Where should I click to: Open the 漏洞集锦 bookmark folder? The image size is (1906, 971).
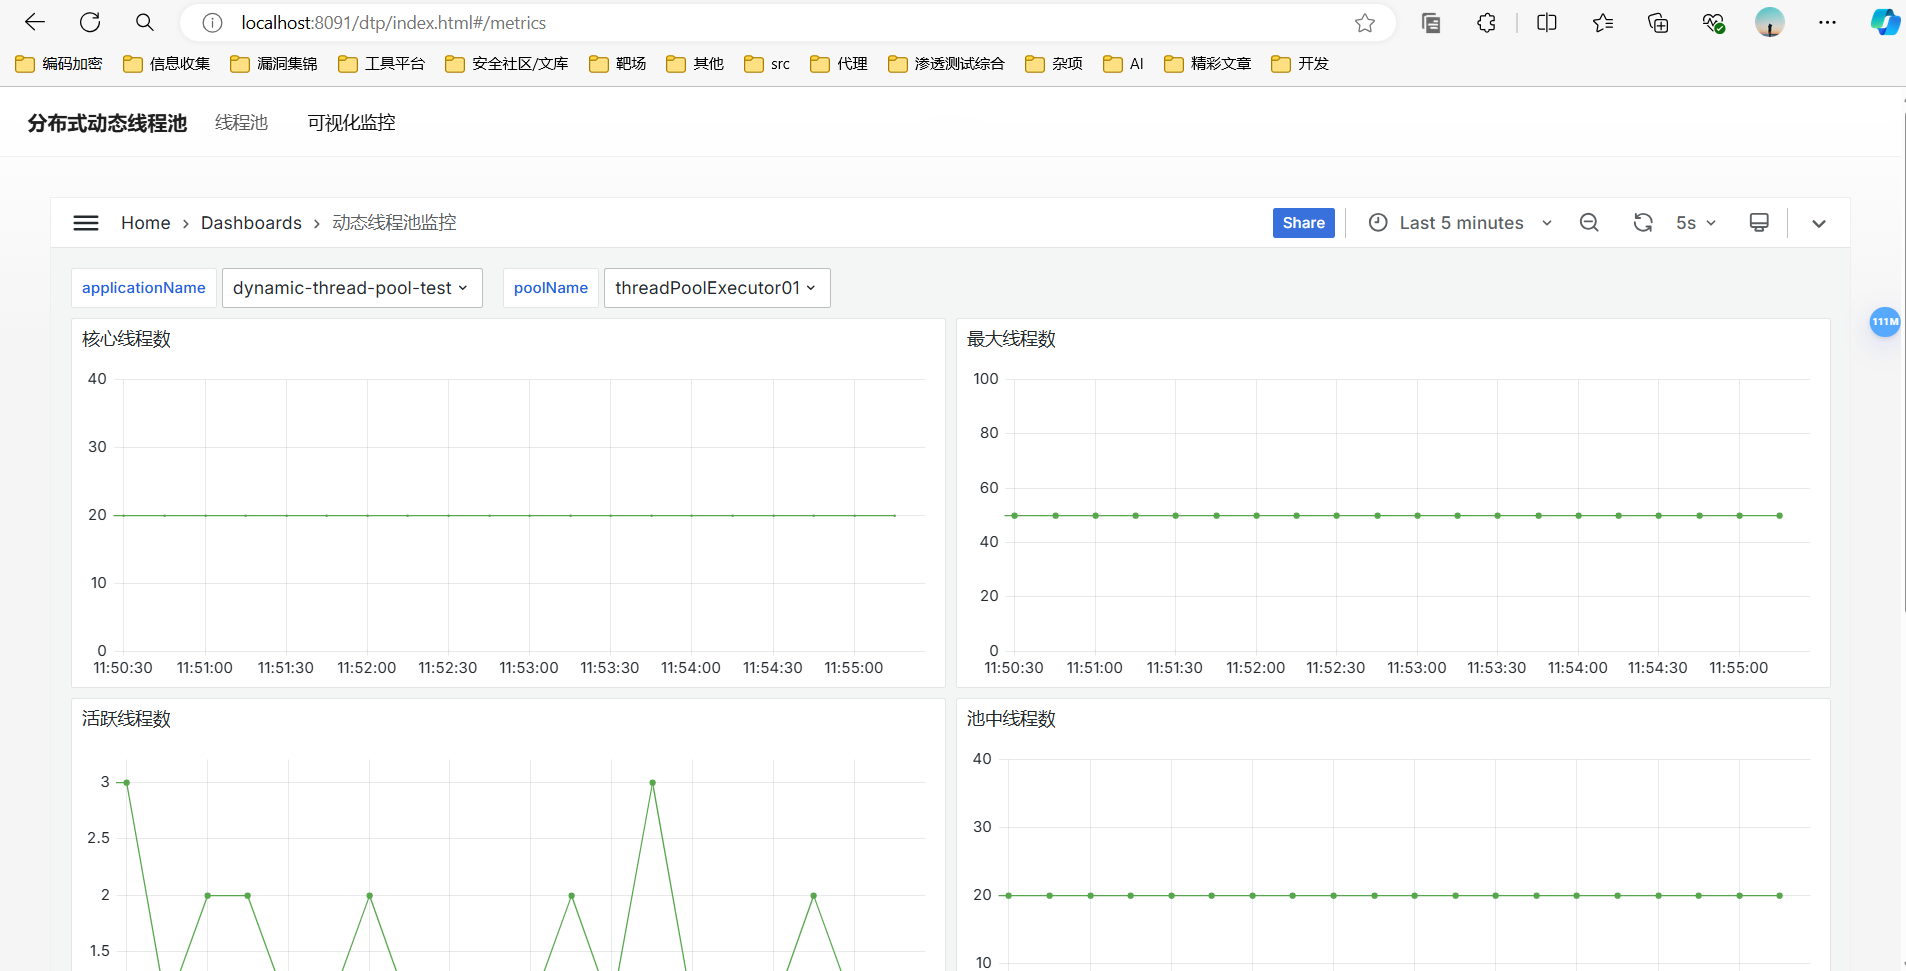coord(274,64)
